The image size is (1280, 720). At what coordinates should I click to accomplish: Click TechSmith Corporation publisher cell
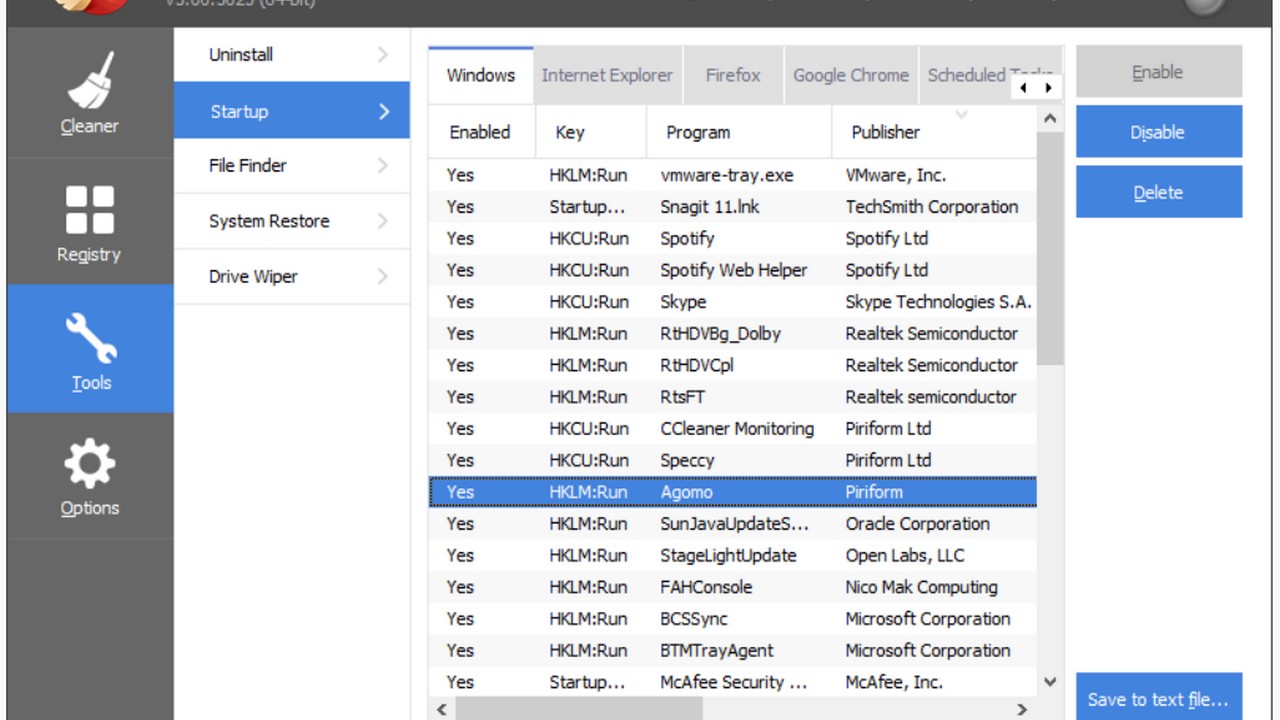[x=932, y=207]
